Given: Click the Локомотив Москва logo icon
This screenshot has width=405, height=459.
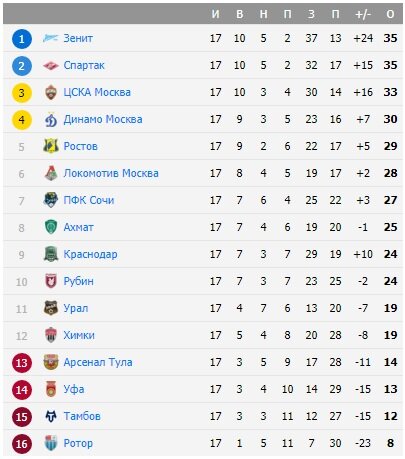Looking at the screenshot, I should (51, 173).
